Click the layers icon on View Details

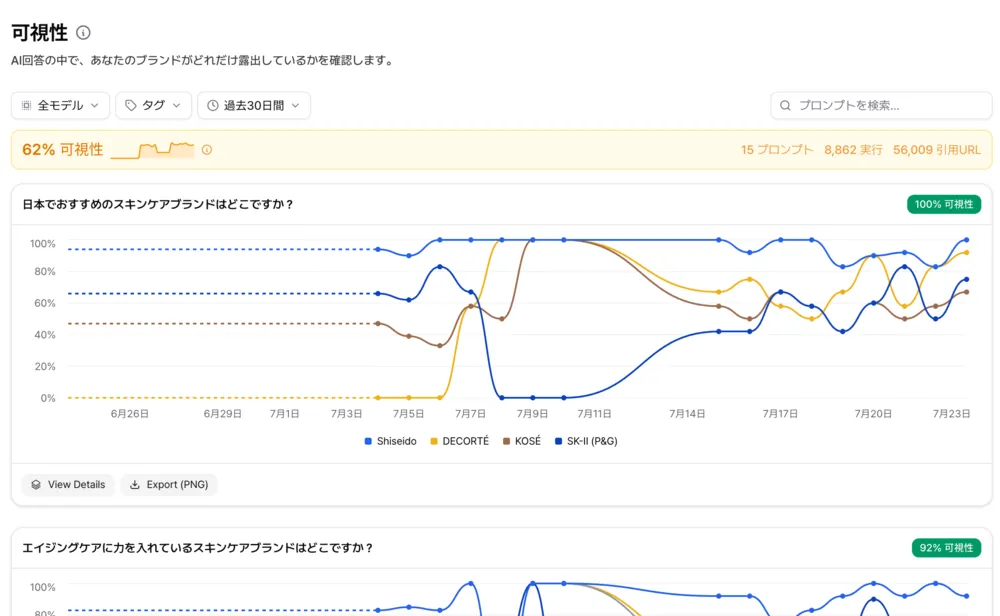point(36,485)
